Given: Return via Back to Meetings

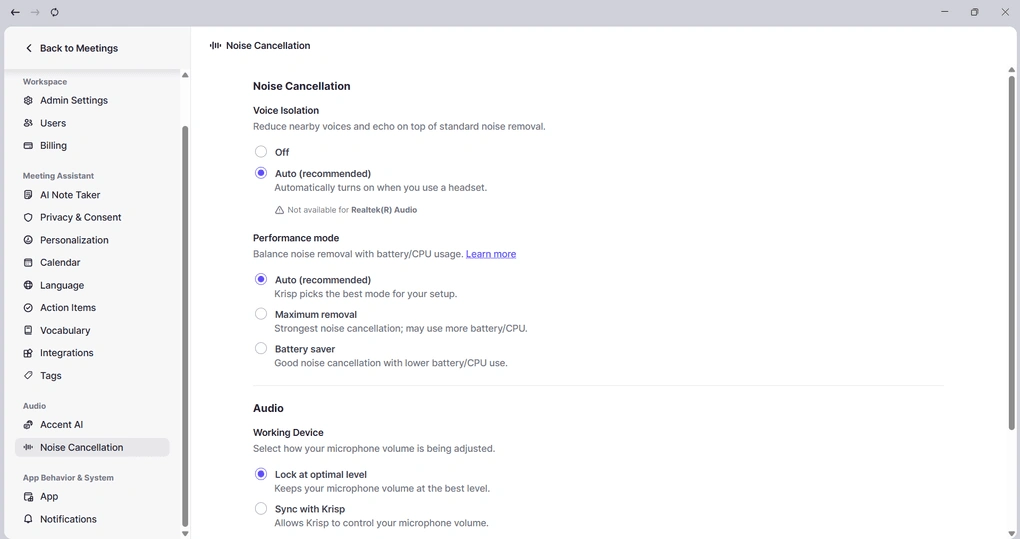Looking at the screenshot, I should point(72,48).
